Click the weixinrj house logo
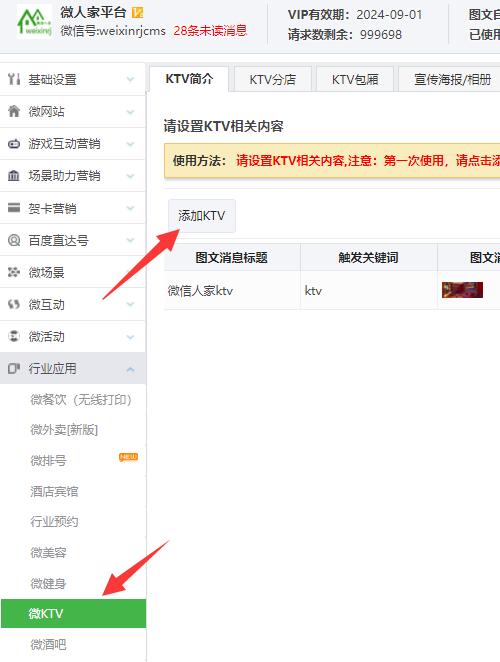Screen dimensions: 500x662 click(34, 22)
